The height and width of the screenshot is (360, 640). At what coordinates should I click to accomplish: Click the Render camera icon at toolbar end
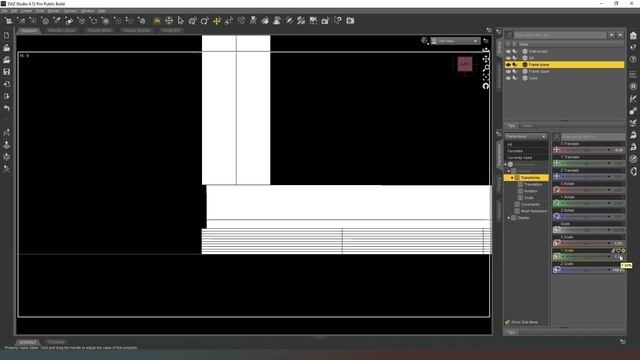click(x=350, y=20)
